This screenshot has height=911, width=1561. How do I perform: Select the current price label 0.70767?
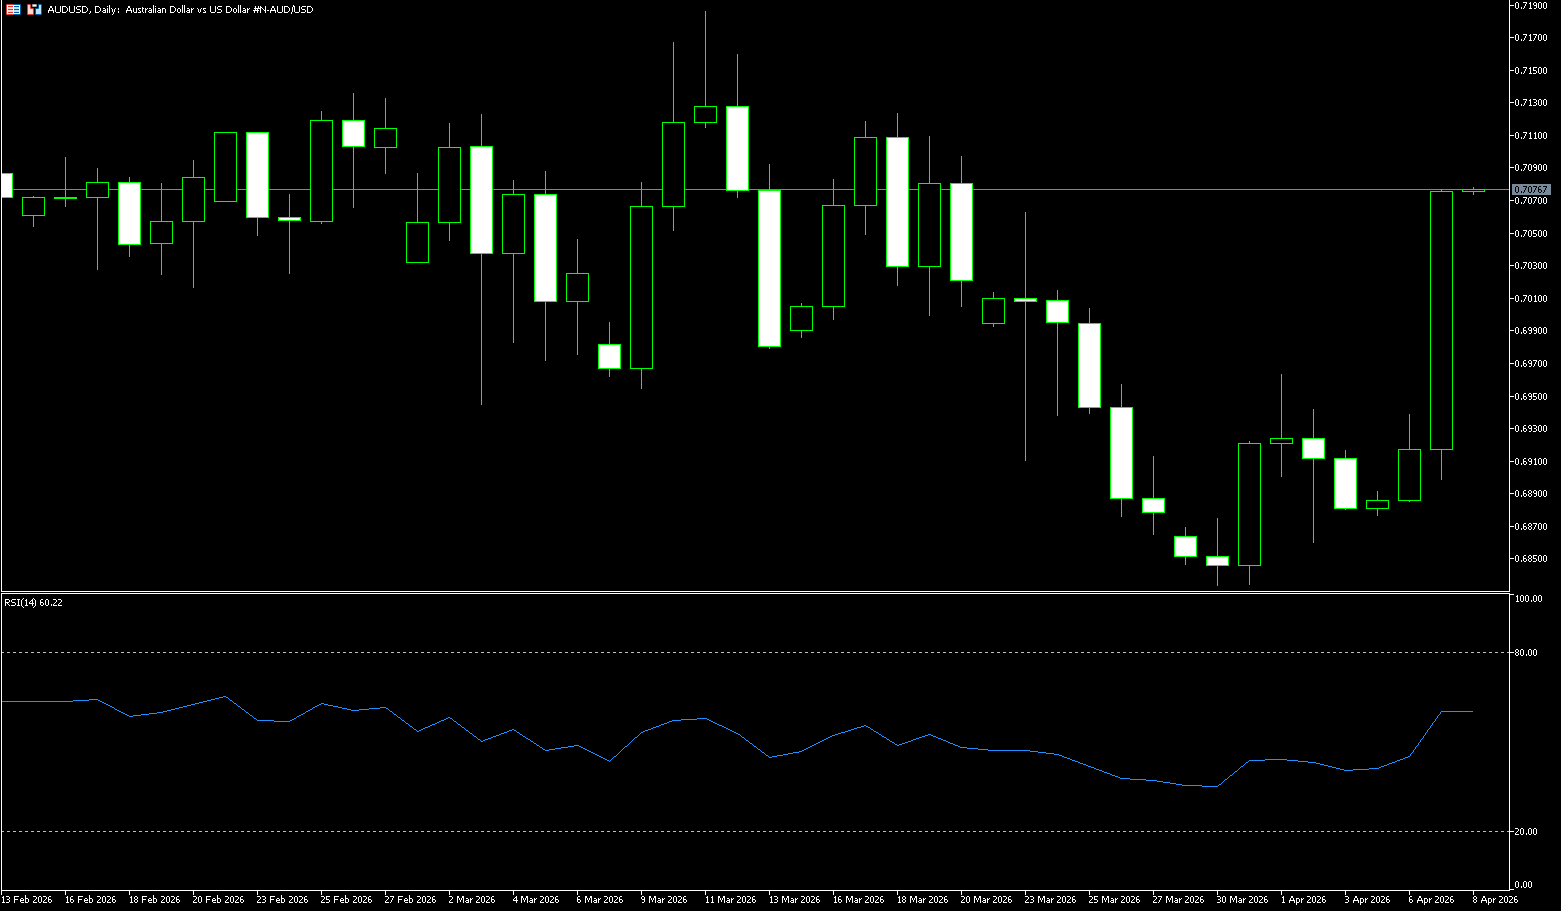click(x=1530, y=189)
